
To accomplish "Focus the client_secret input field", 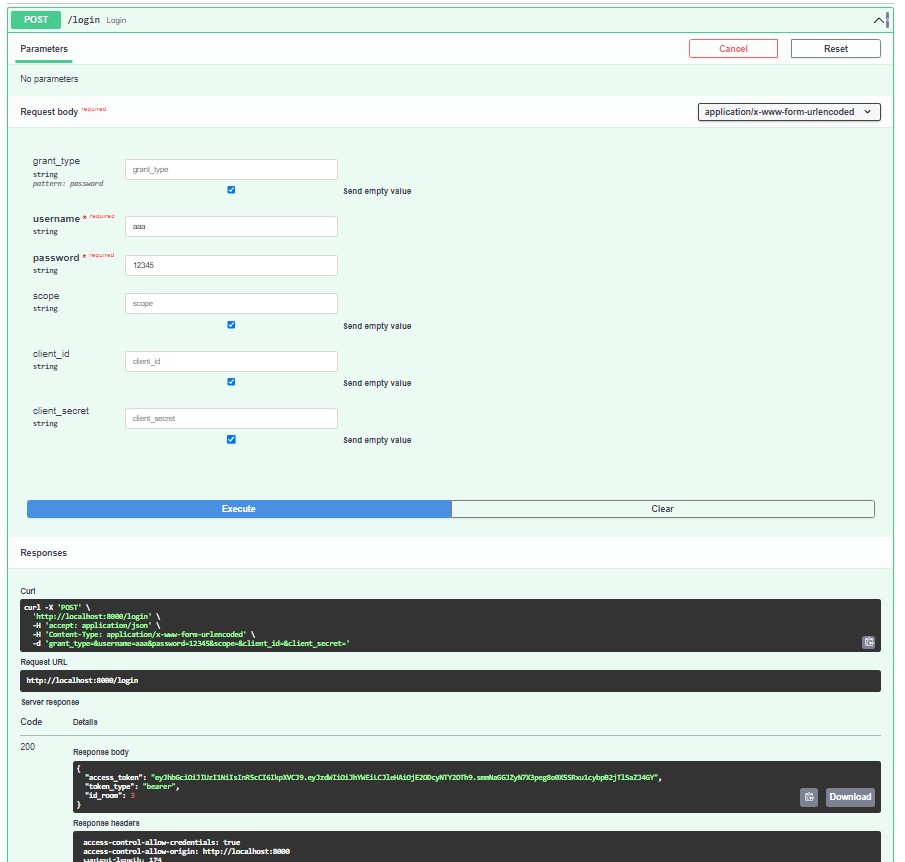I will point(231,418).
